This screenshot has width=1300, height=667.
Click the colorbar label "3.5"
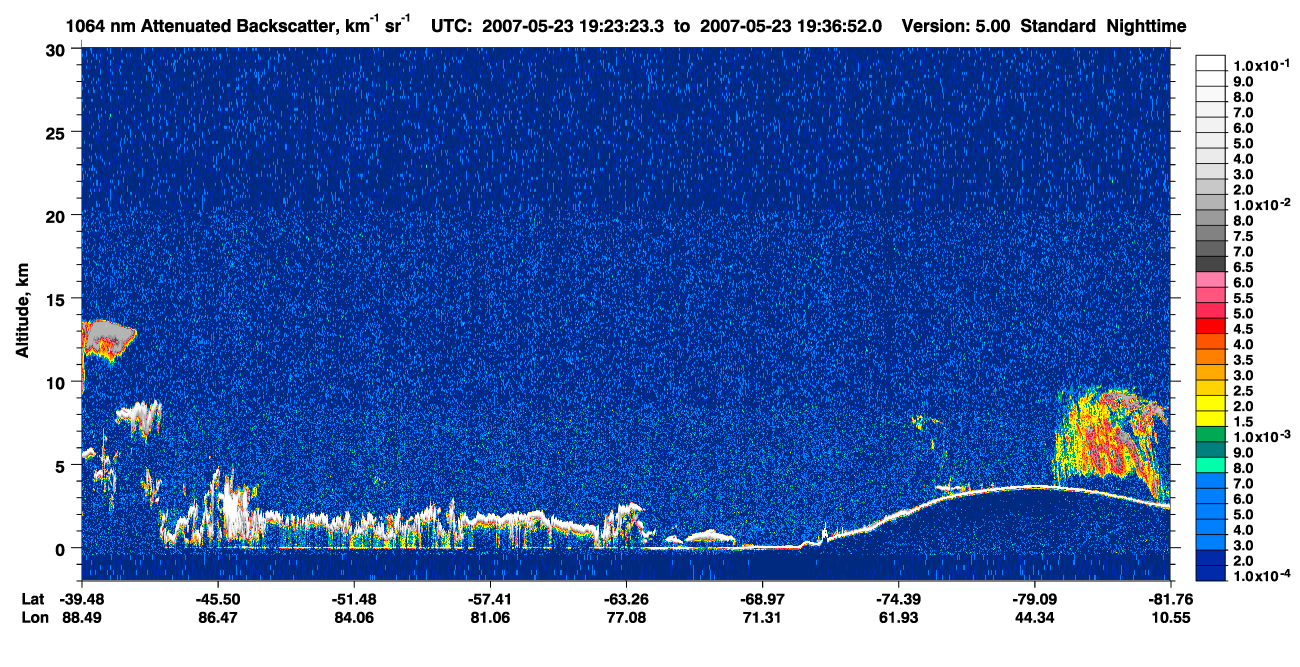tap(1243, 360)
